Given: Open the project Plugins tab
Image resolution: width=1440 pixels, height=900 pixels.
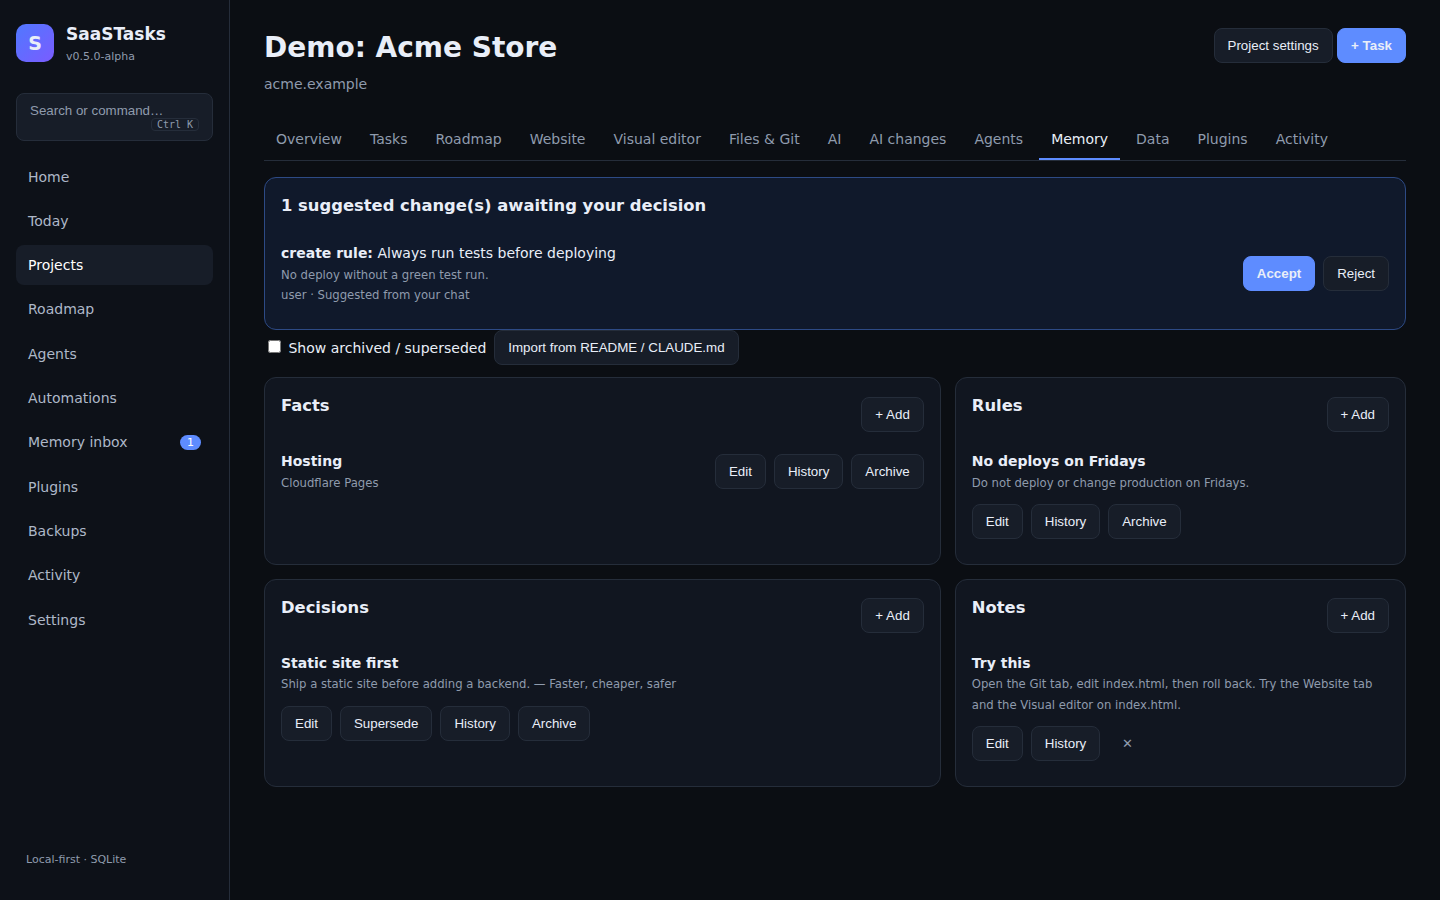Looking at the screenshot, I should pos(1222,139).
